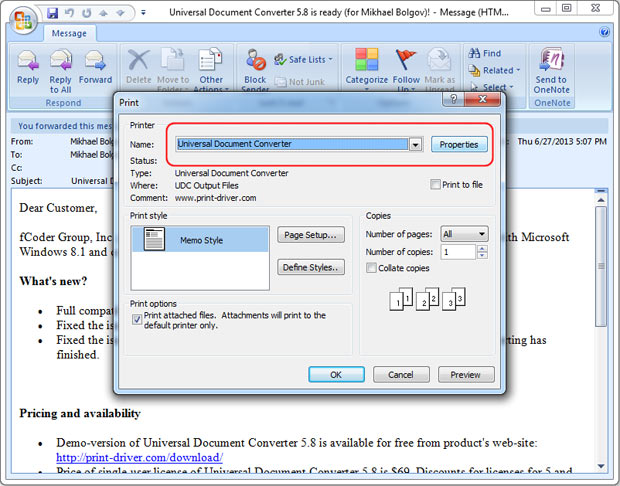This screenshot has width=620, height=486.
Task: Click the 'UDC Output Files' location text
Action: pos(206,185)
